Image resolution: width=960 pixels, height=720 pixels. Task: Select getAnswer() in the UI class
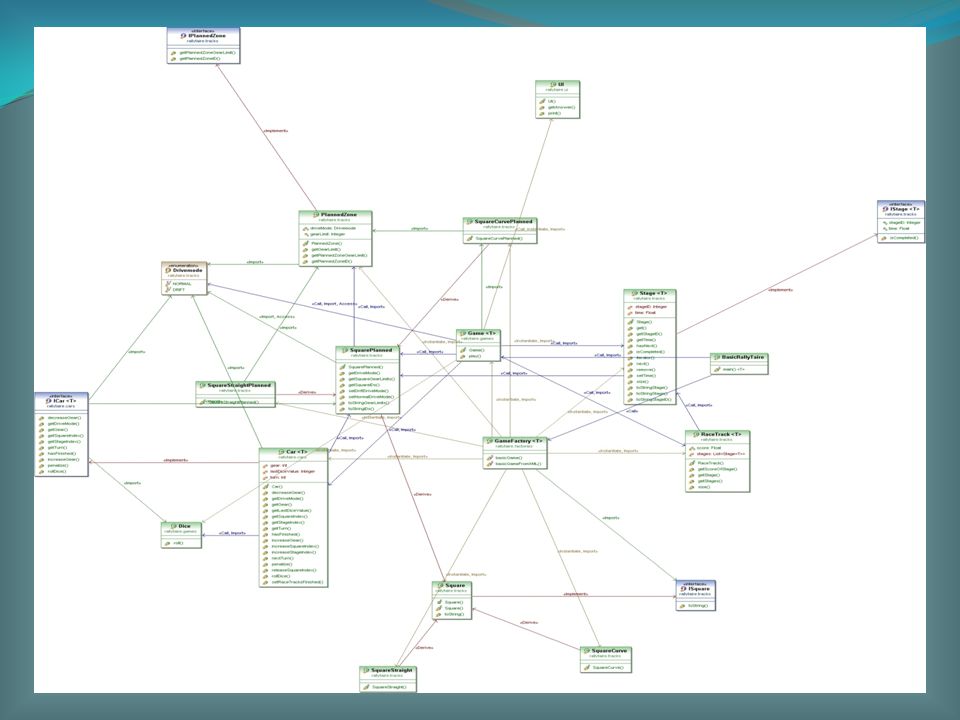point(561,107)
